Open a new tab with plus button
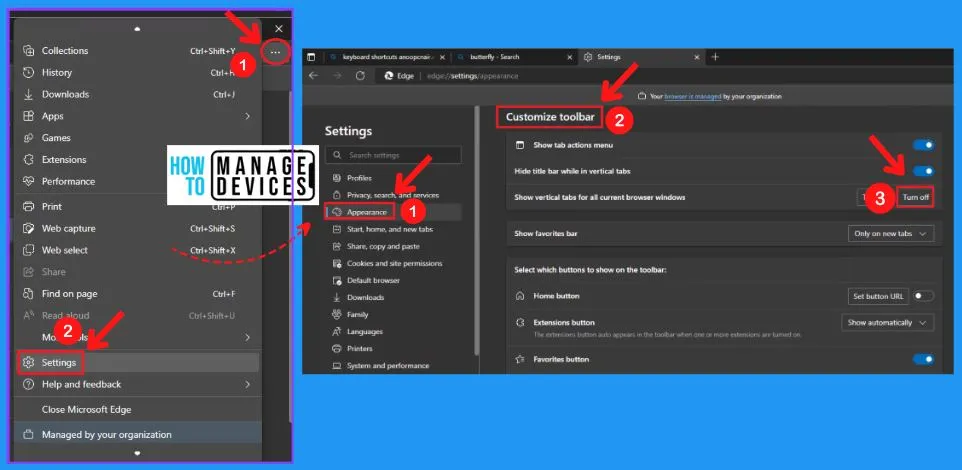The image size is (962, 470). click(714, 57)
